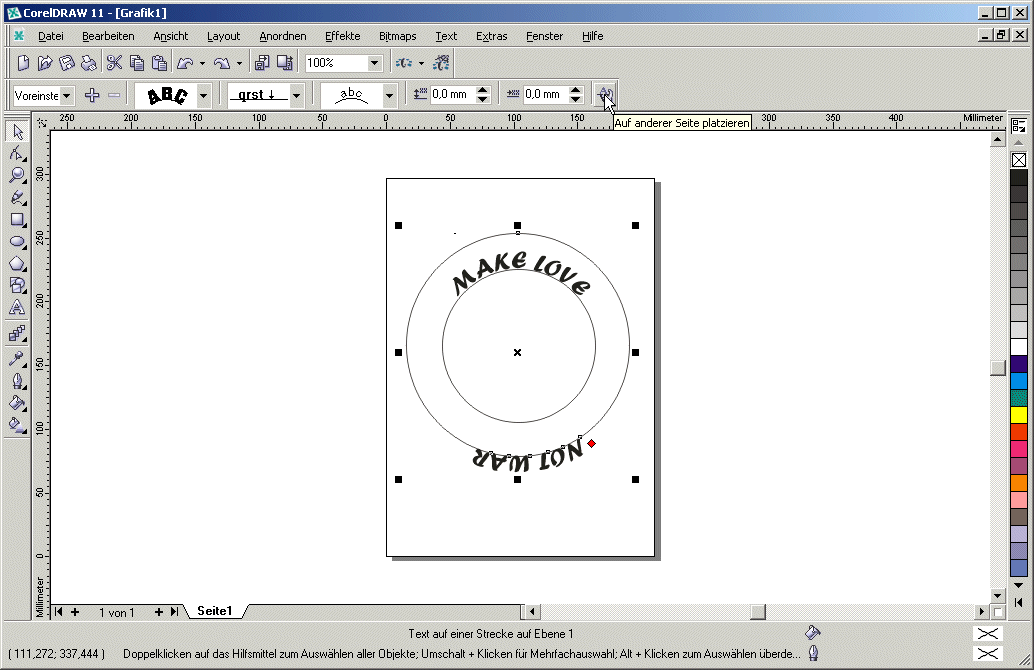Viewport: 1034px width, 670px height.
Task: Select the Rectangle tool
Action: point(17,220)
